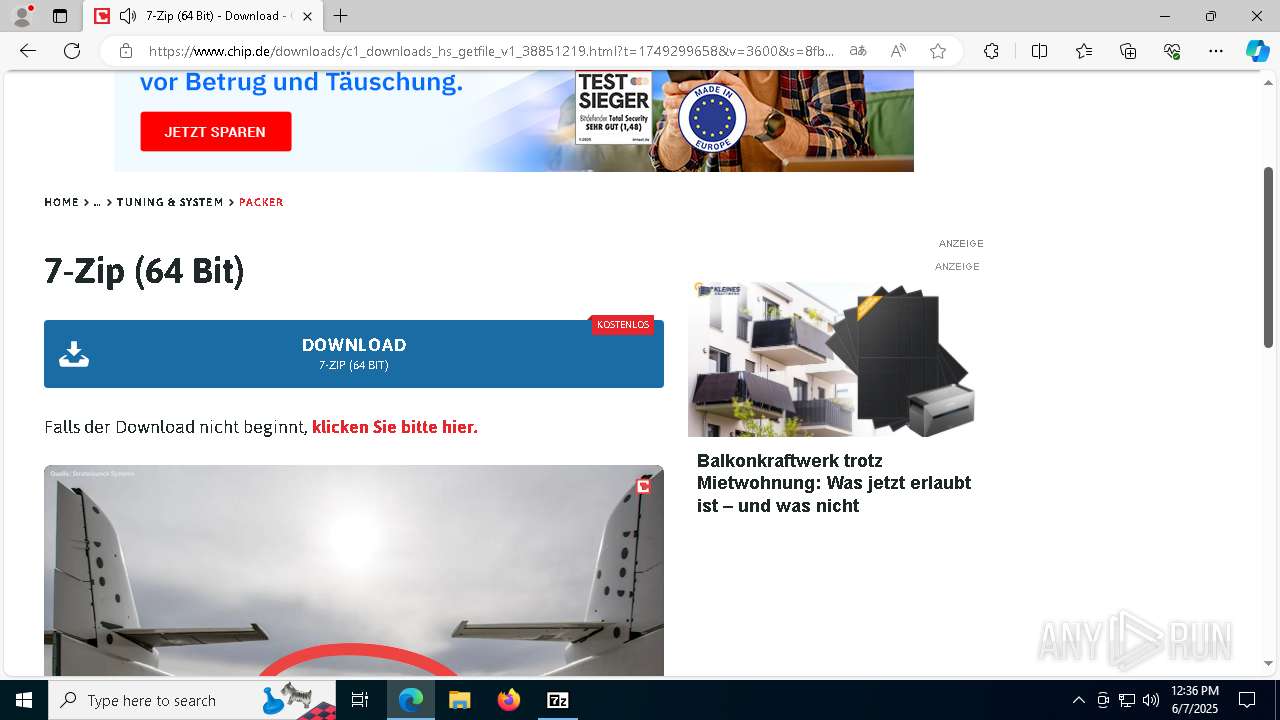Screen dimensions: 1280x720
Task: Open Collections icon
Action: pyautogui.click(x=1128, y=51)
